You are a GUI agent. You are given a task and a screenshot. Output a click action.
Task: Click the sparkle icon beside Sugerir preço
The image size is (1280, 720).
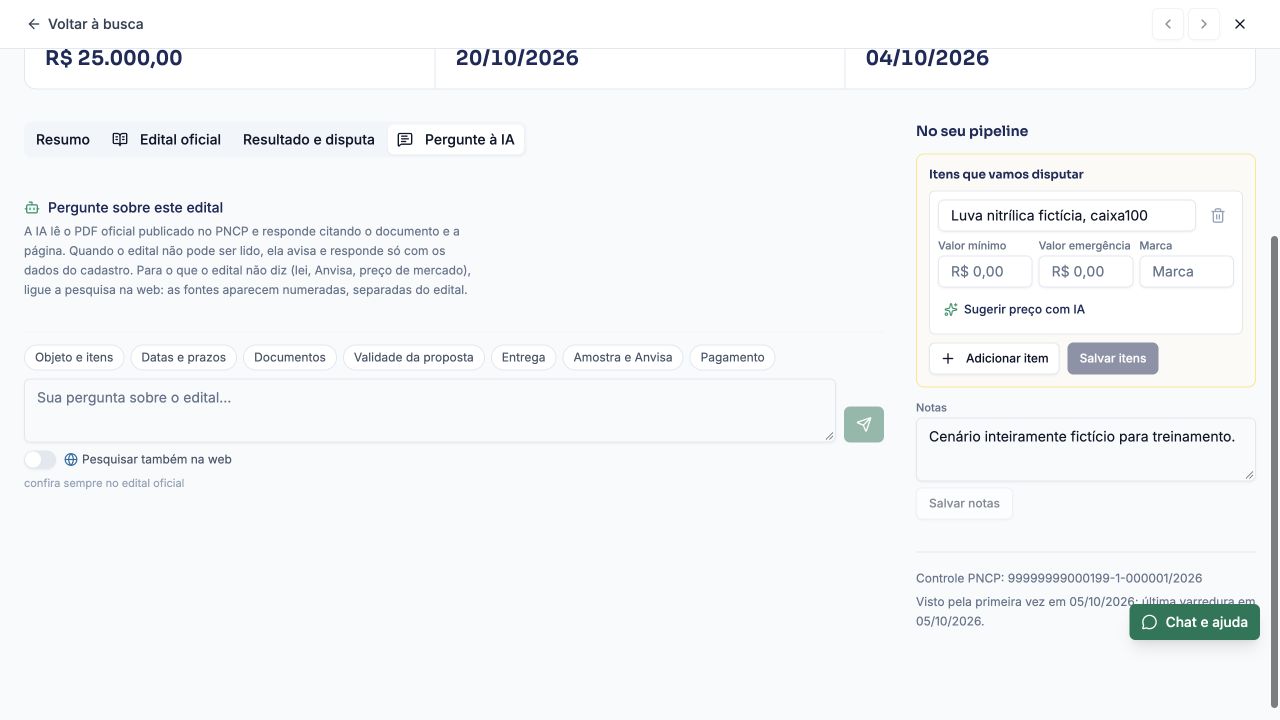point(951,310)
